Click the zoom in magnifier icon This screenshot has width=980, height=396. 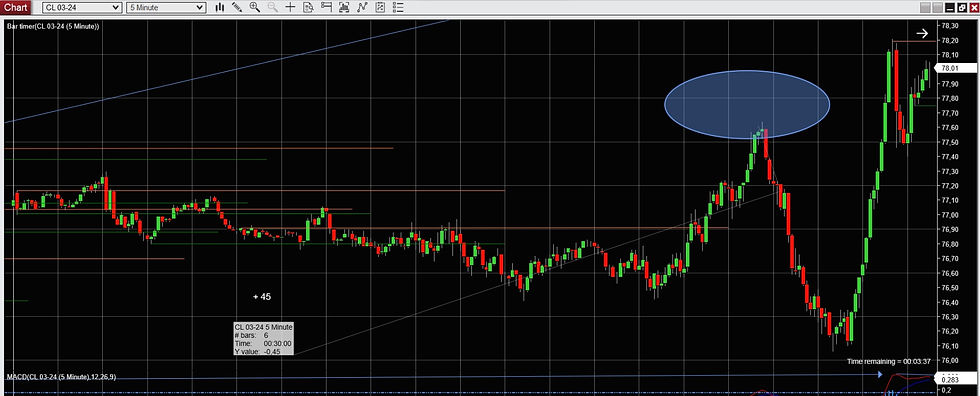click(254, 7)
